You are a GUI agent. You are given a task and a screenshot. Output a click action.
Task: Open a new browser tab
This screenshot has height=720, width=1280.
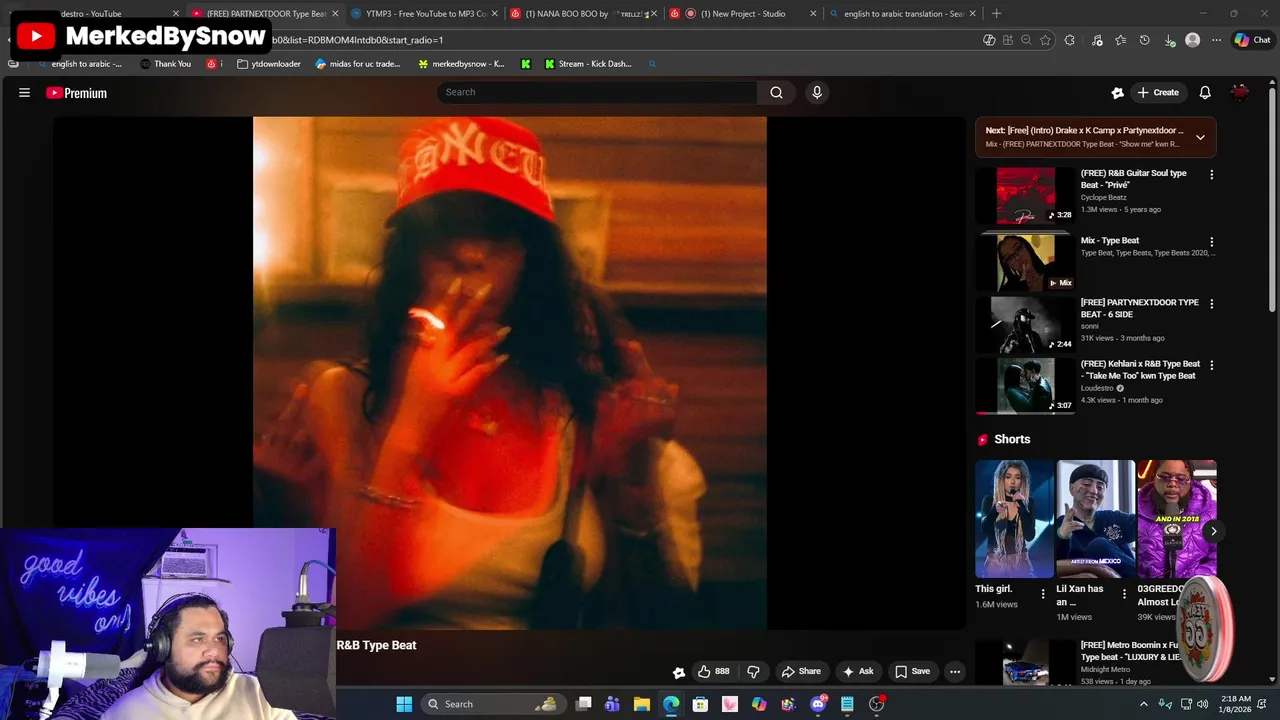(996, 14)
